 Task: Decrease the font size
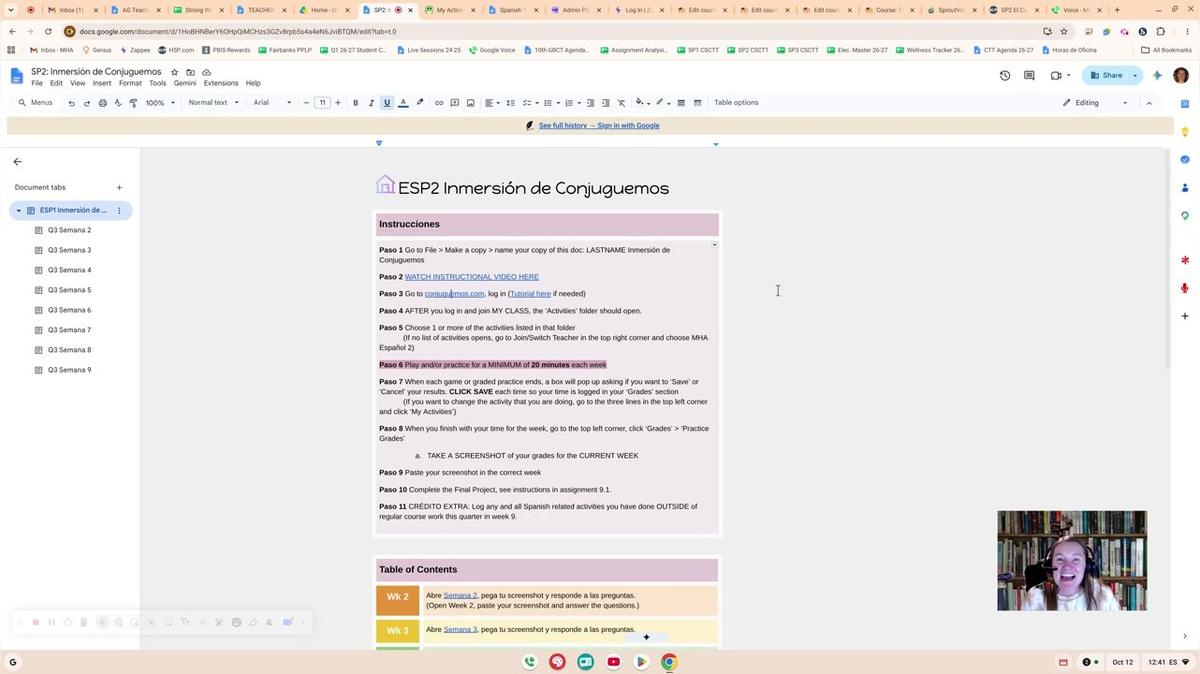[307, 103]
